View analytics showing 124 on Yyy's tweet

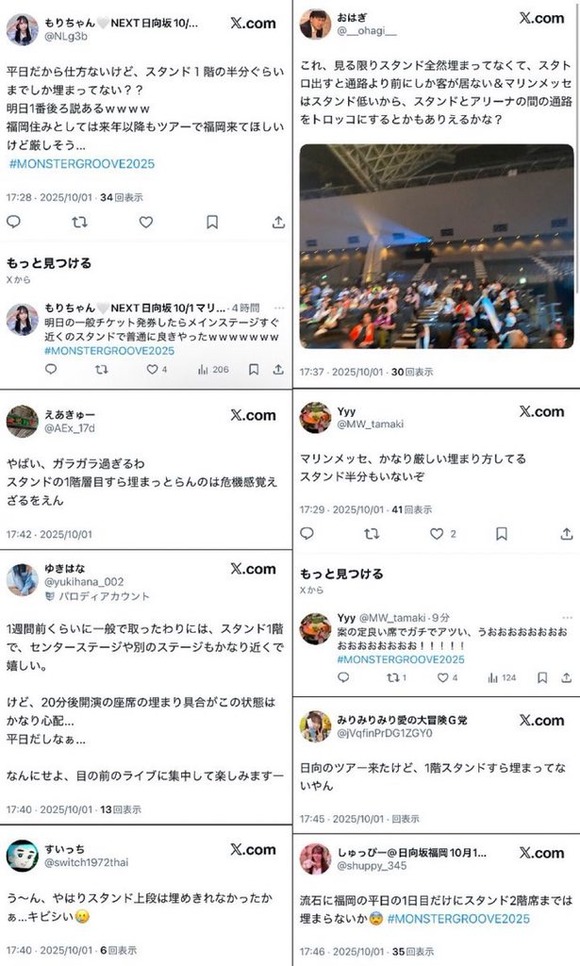tap(502, 678)
